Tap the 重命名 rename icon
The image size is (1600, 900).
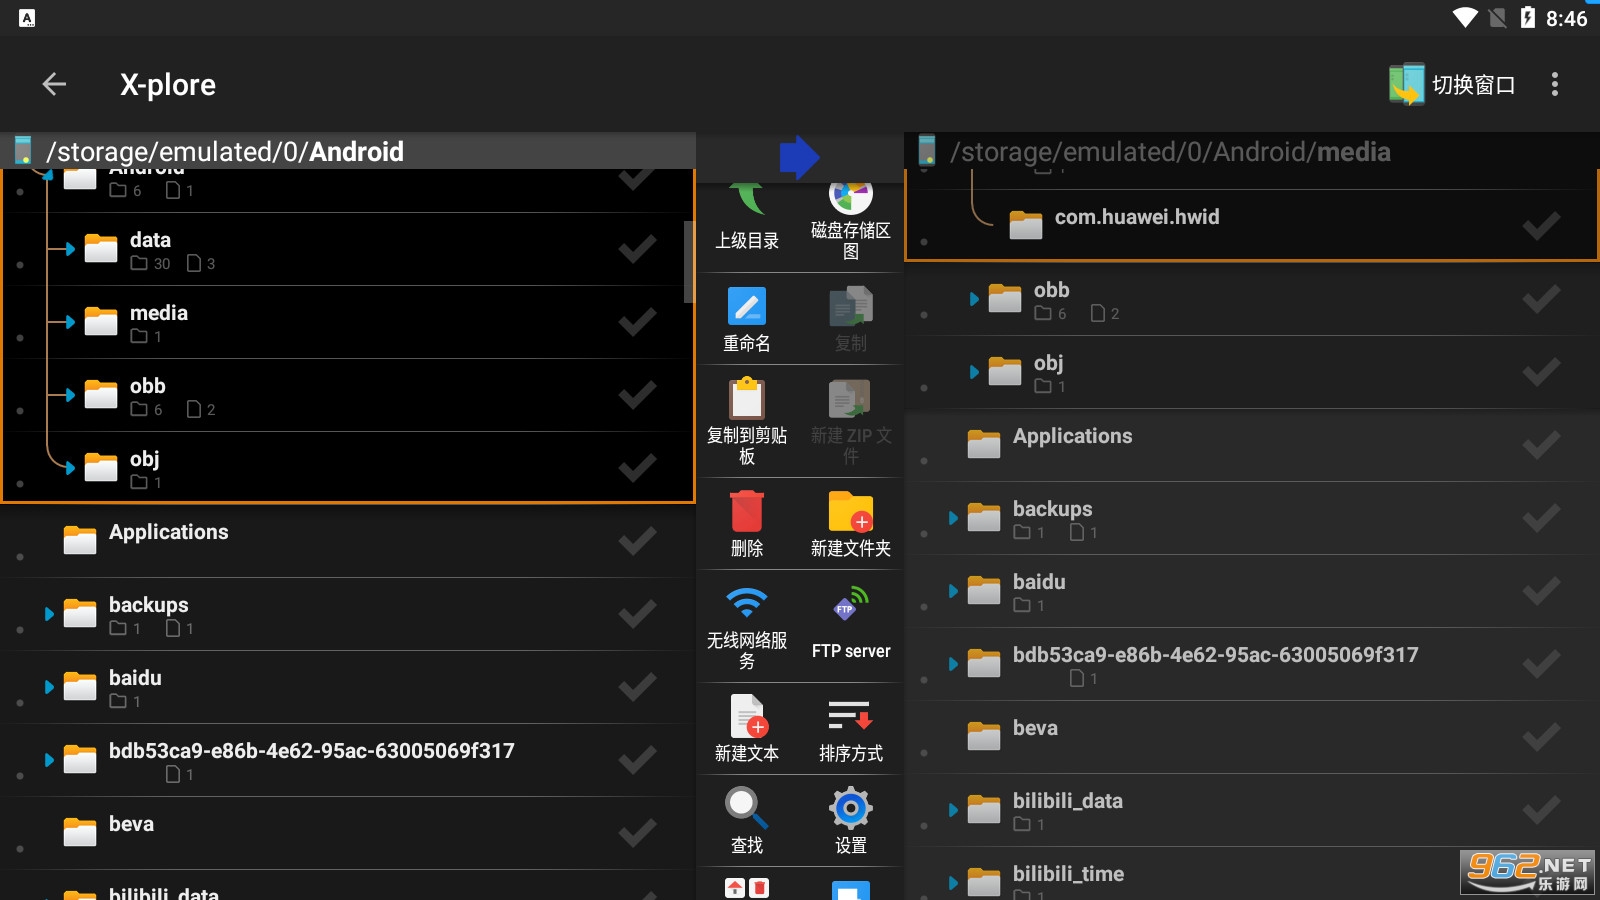(x=747, y=307)
